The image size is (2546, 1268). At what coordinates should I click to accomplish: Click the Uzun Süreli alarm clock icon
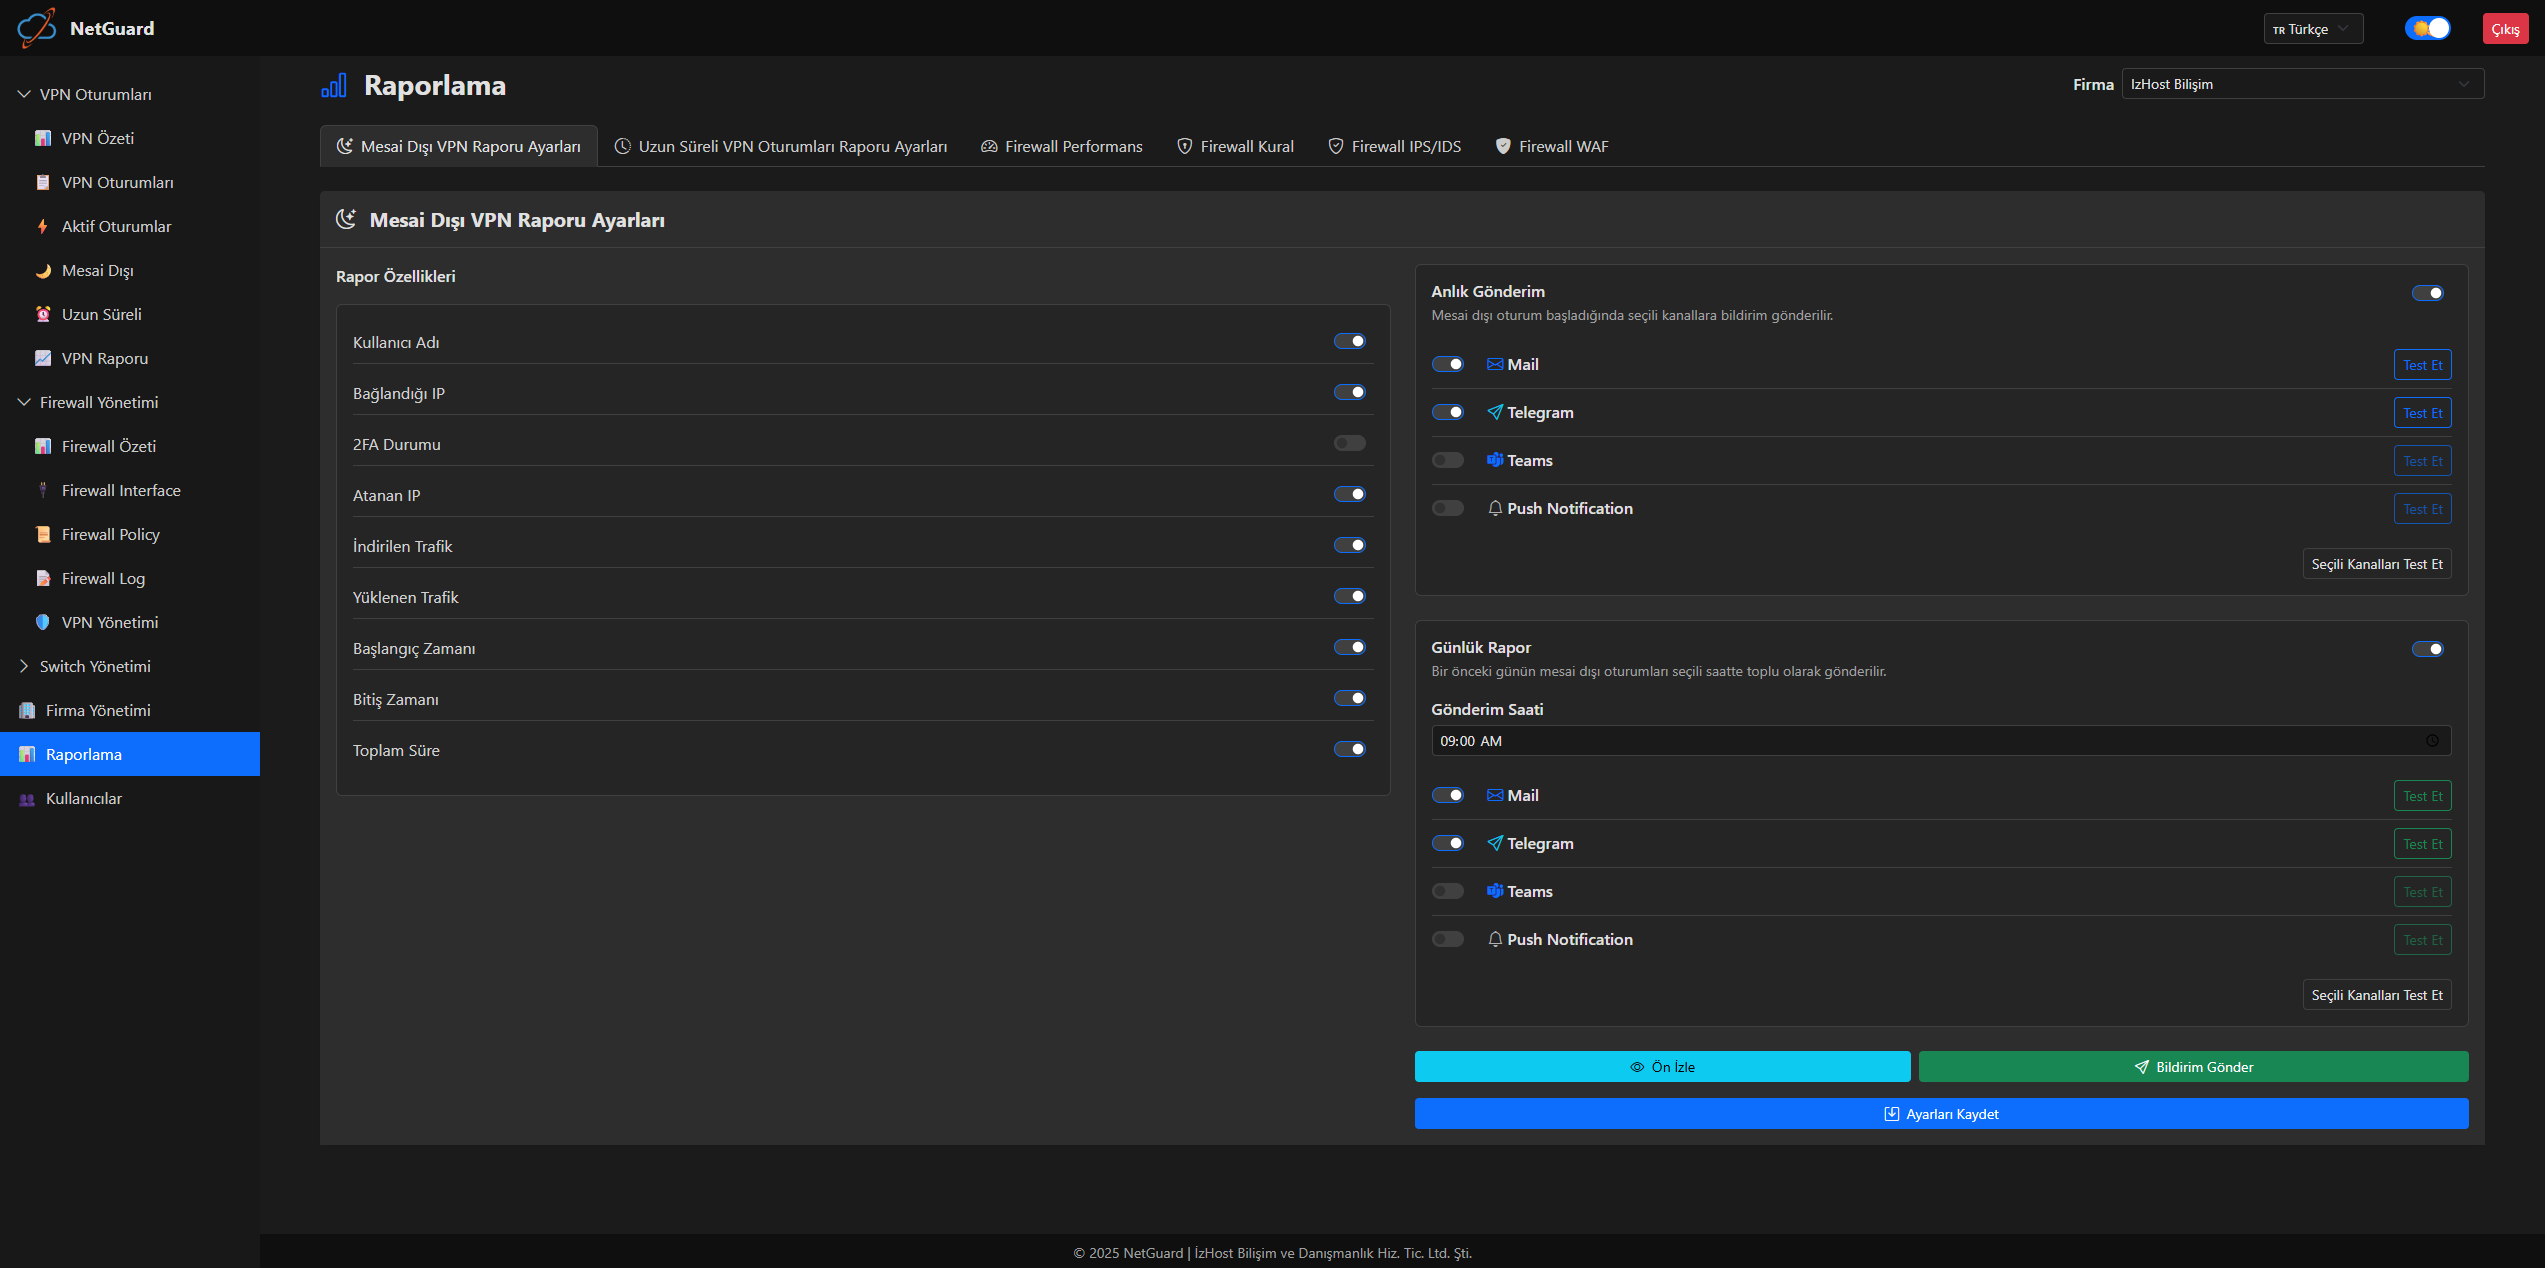click(43, 315)
